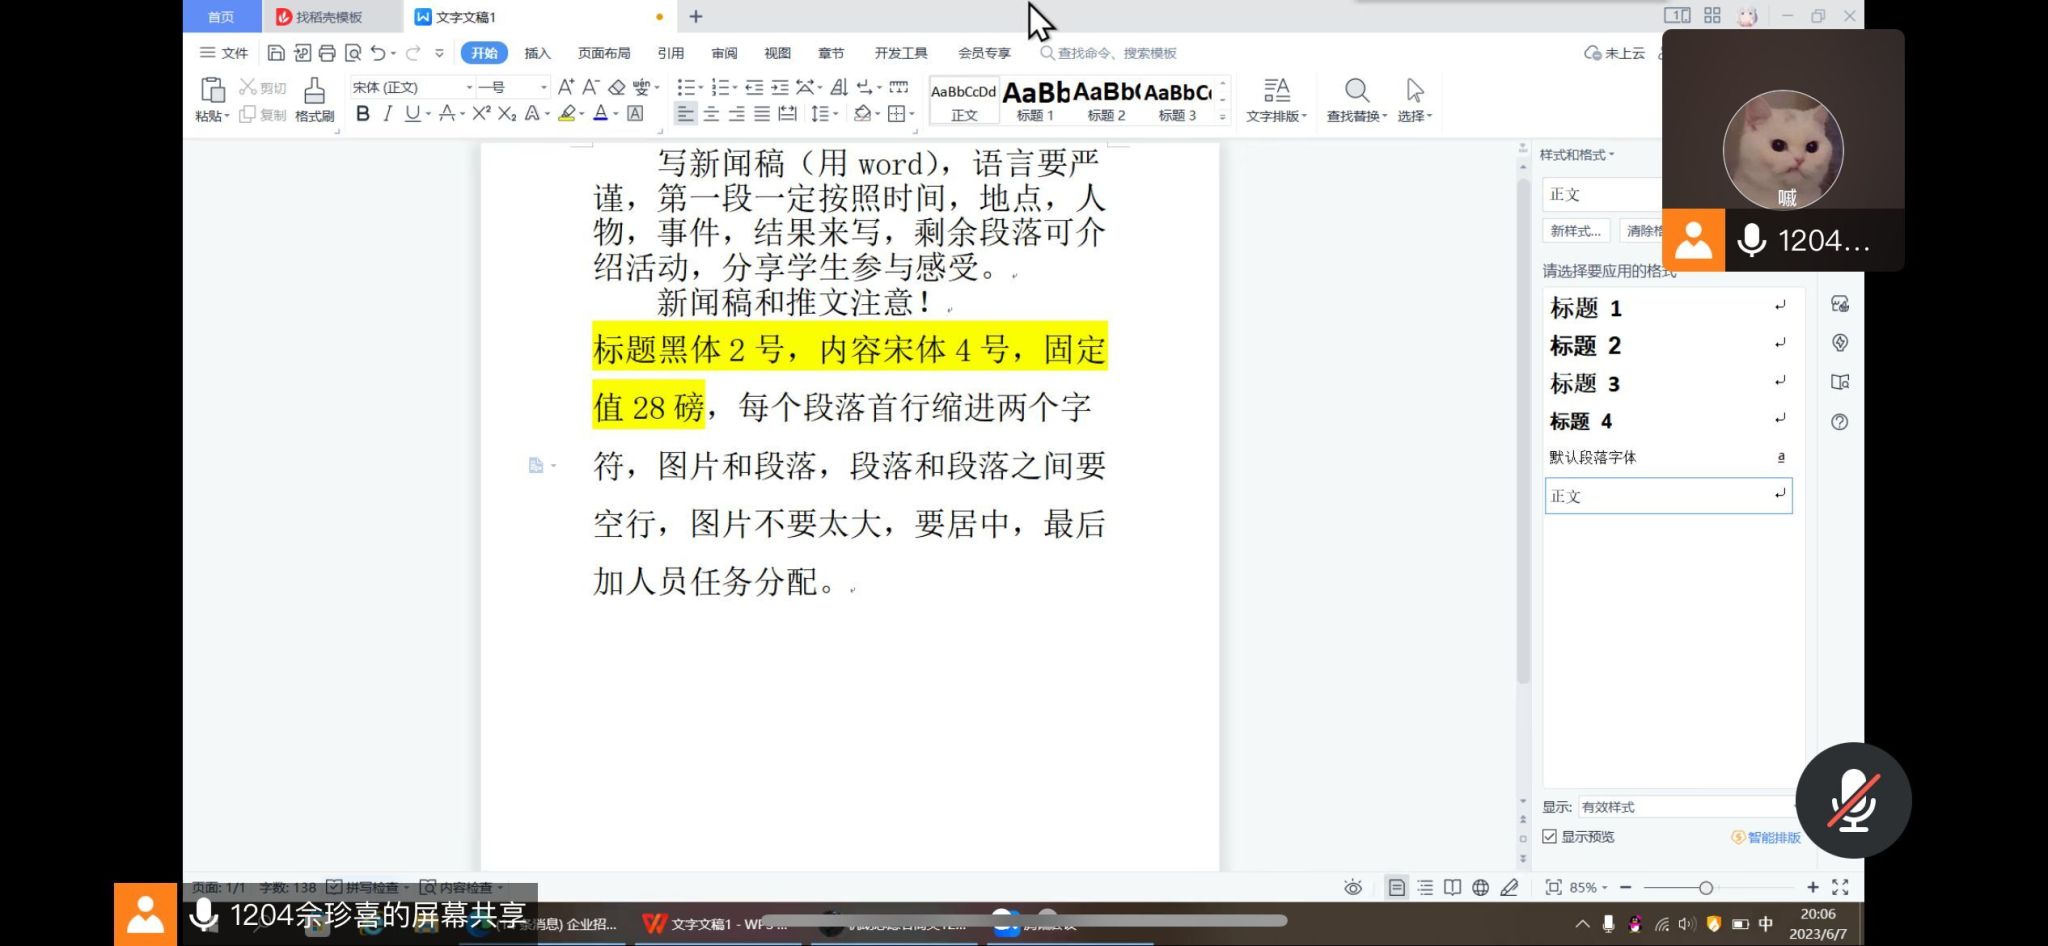This screenshot has height=946, width=2048.
Task: Click the Save icon in quick toolbar
Action: pyautogui.click(x=276, y=53)
